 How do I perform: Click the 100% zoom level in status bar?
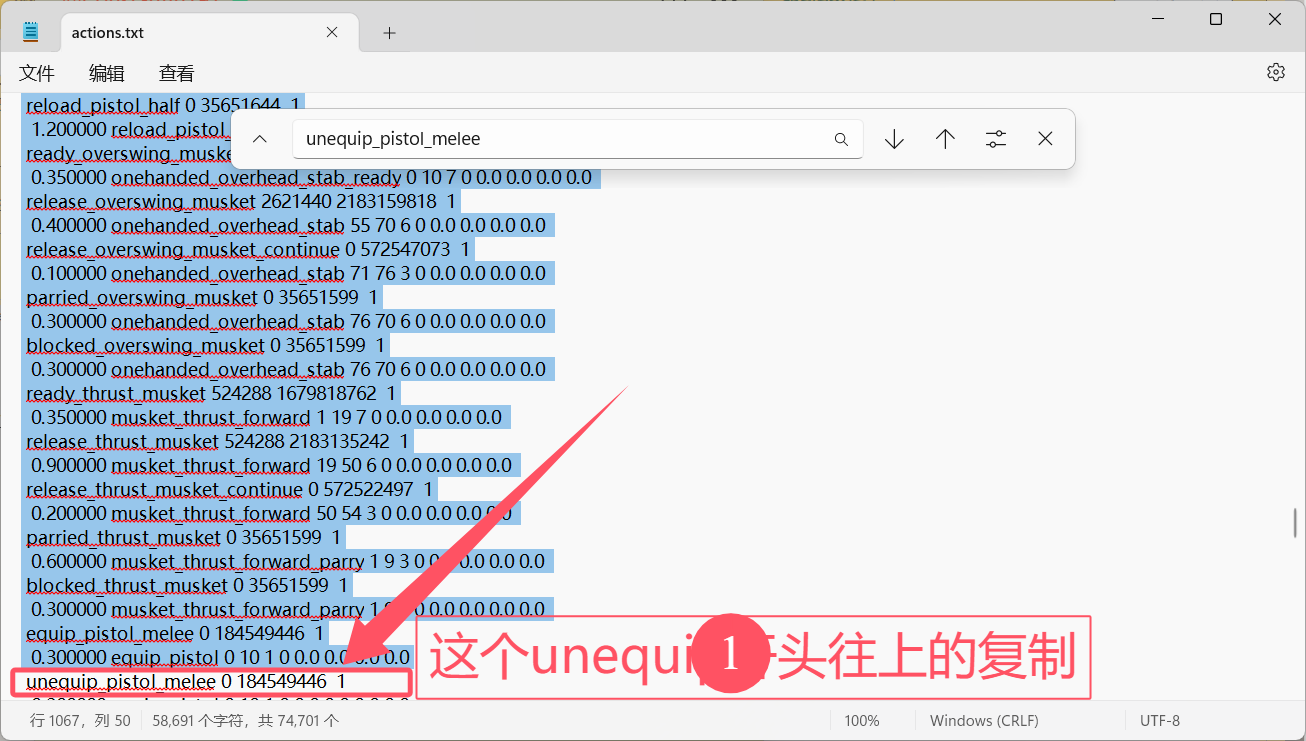click(x=862, y=720)
